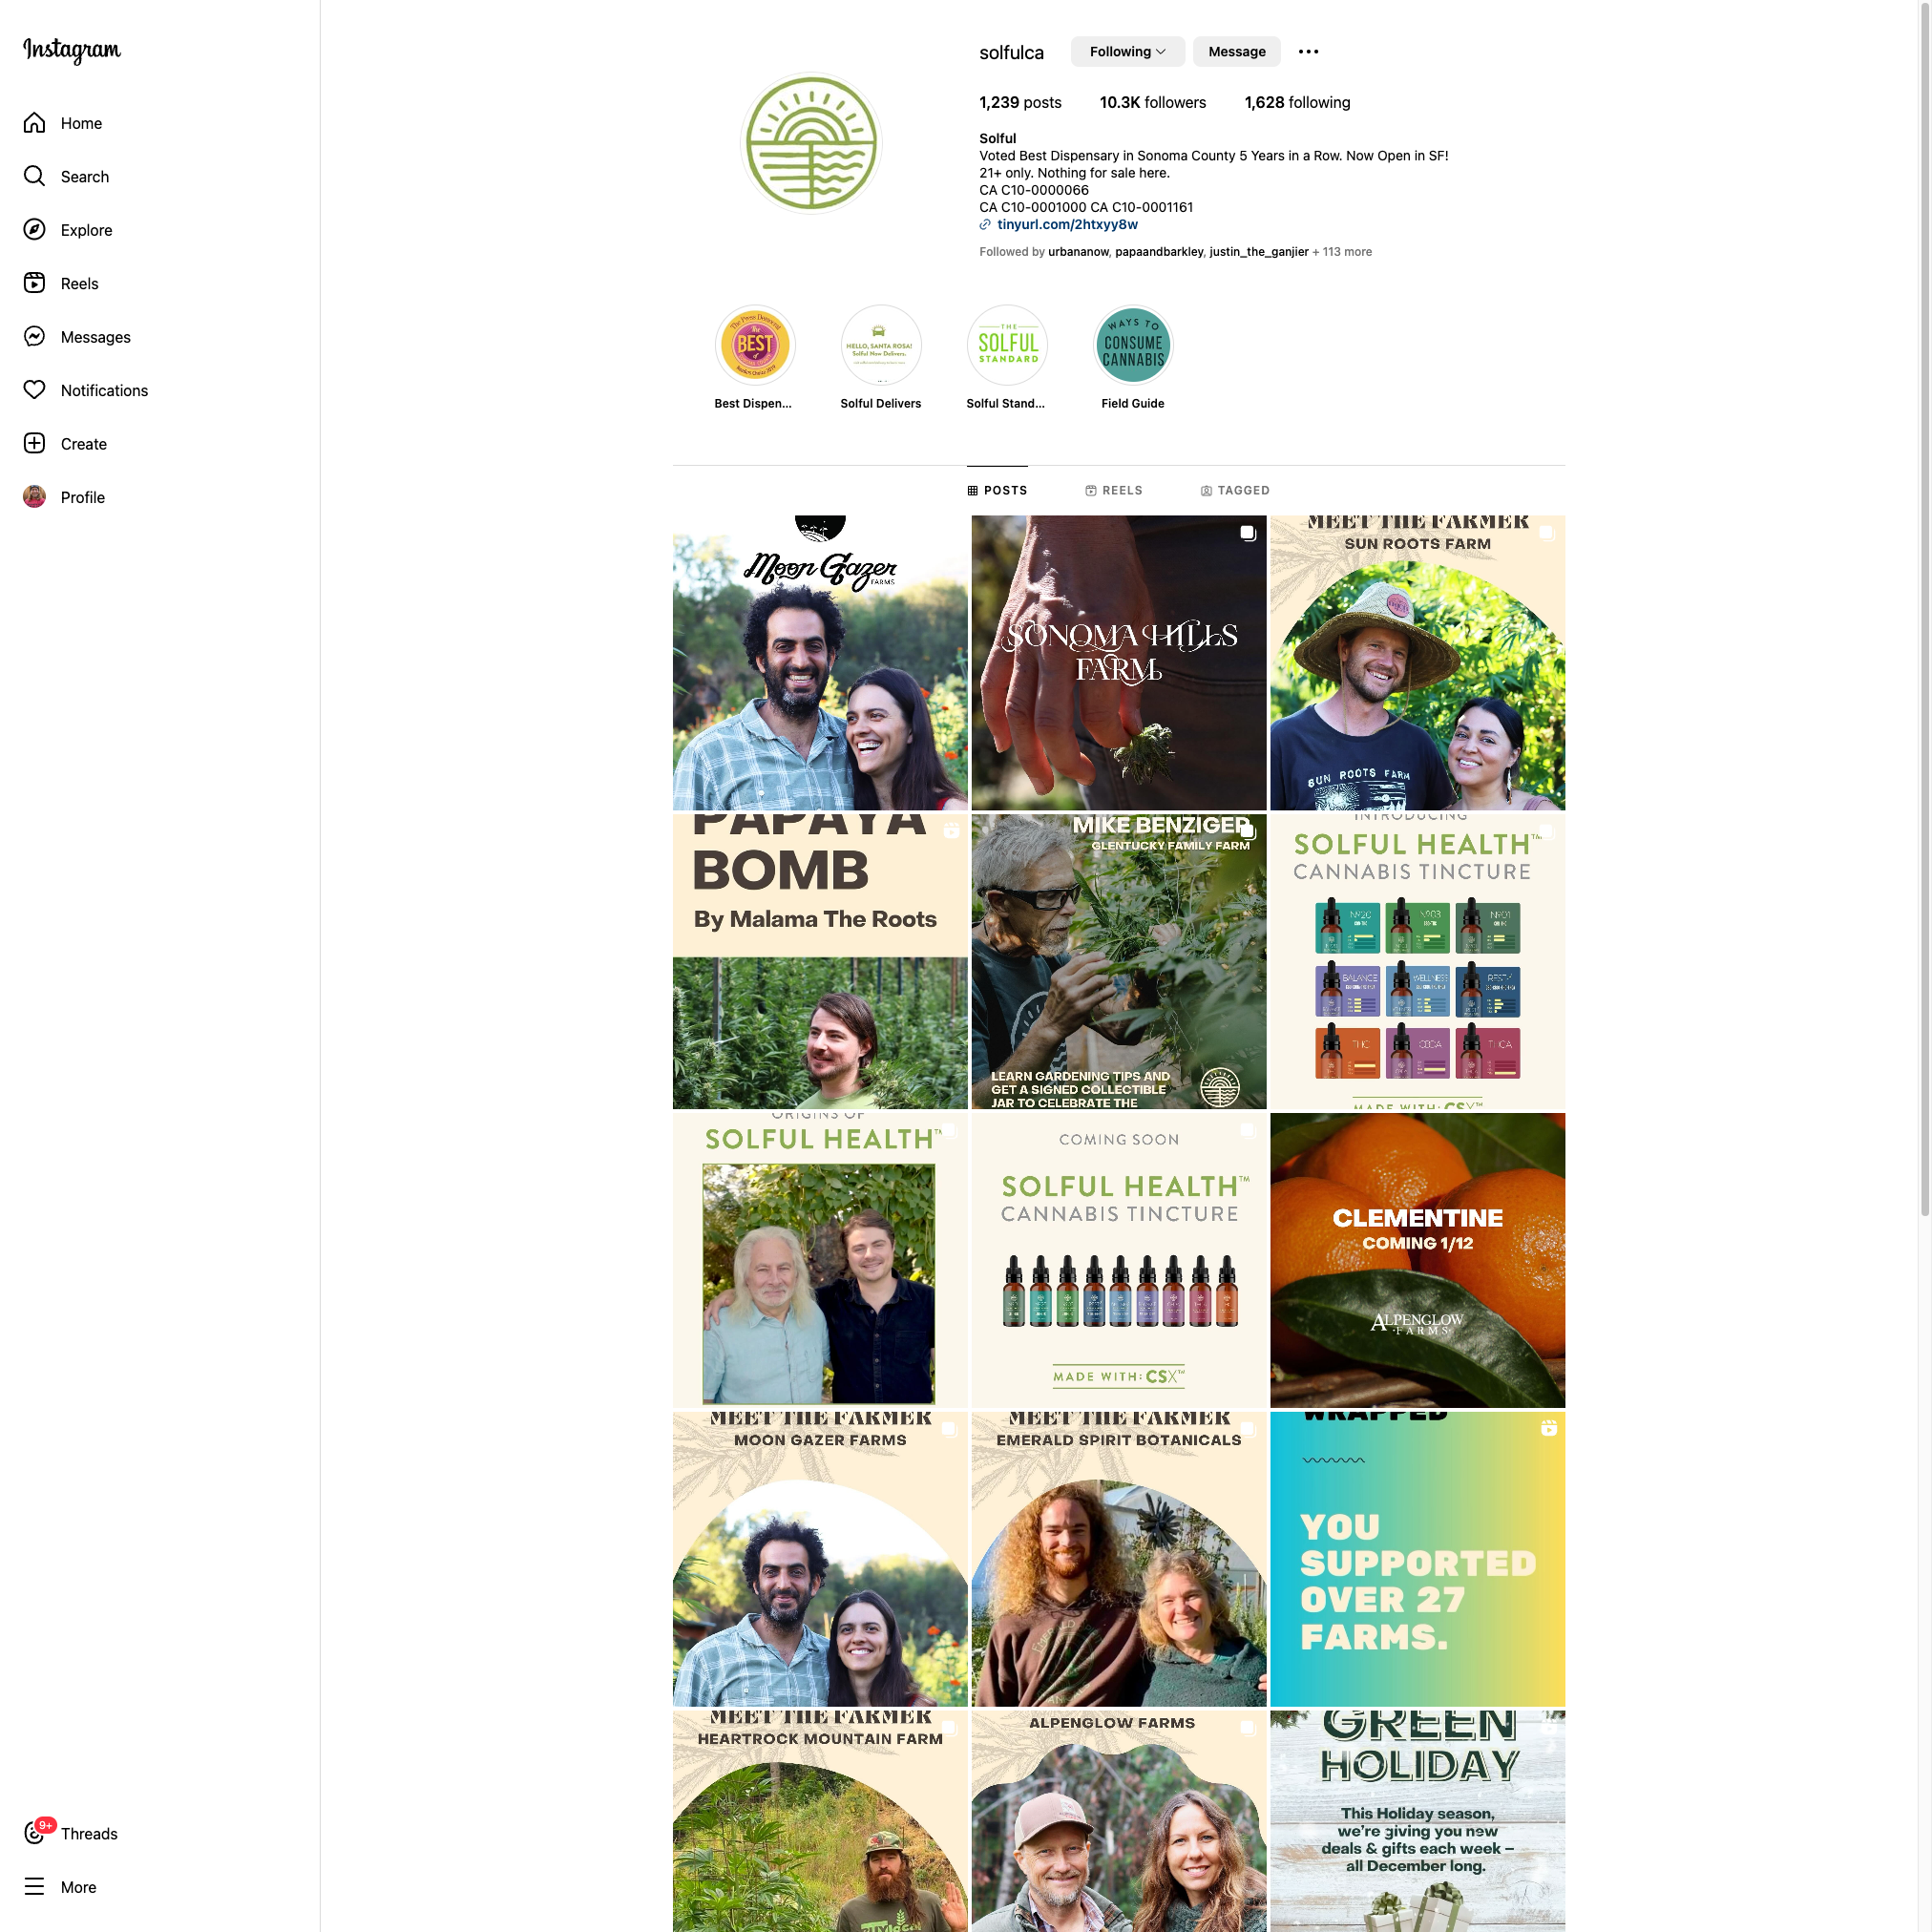Click the Create plus icon
Screen dimensions: 1932x1932
tap(35, 444)
